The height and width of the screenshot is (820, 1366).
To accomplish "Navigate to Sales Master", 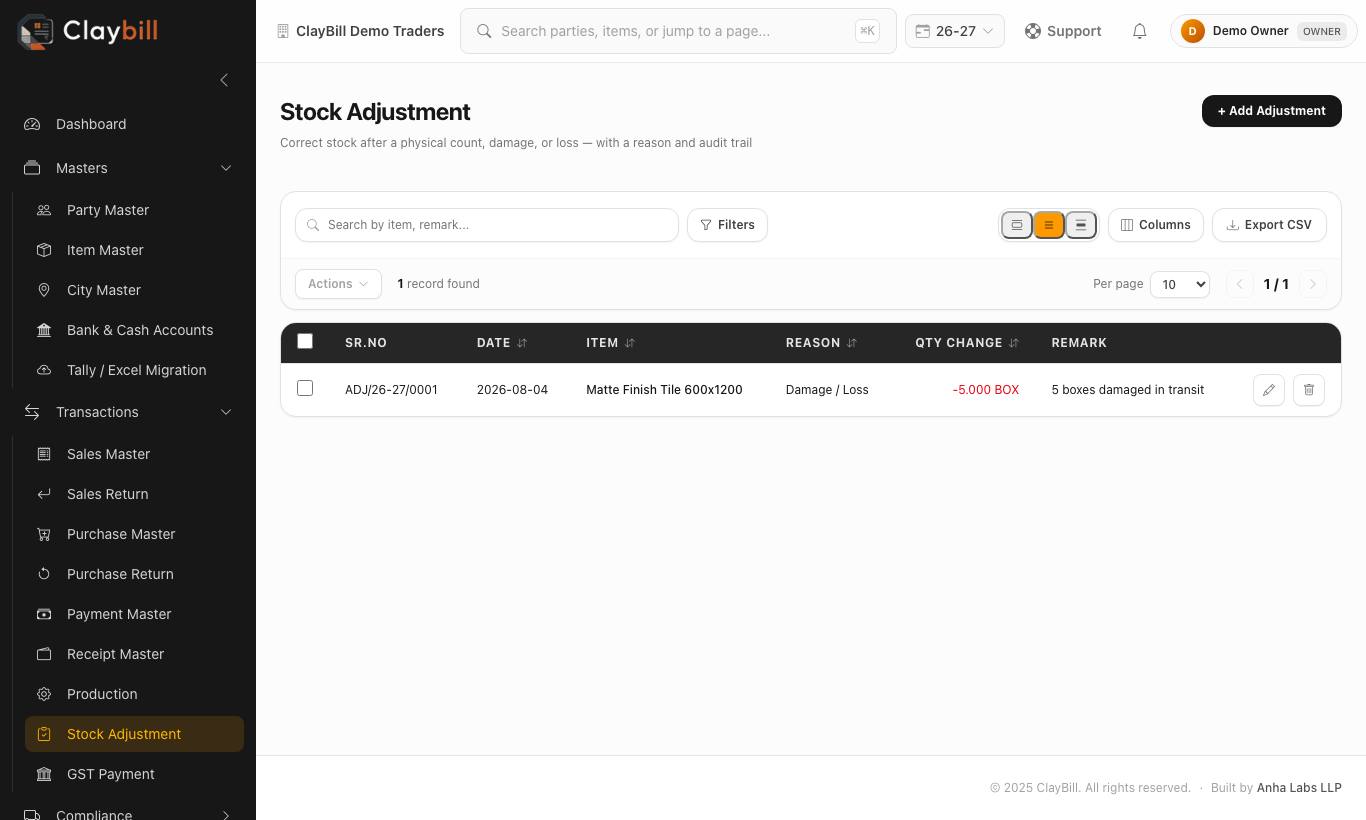I will click(x=134, y=454).
